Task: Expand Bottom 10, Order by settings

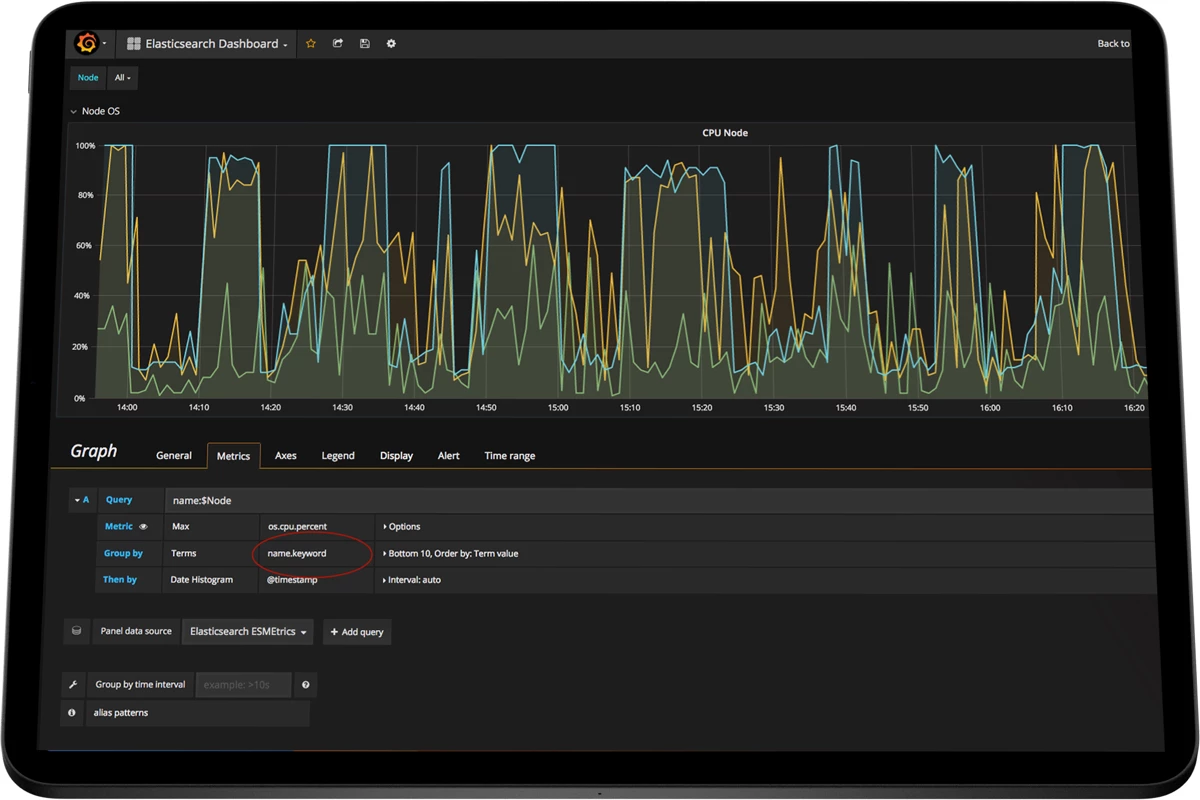Action: [x=450, y=553]
